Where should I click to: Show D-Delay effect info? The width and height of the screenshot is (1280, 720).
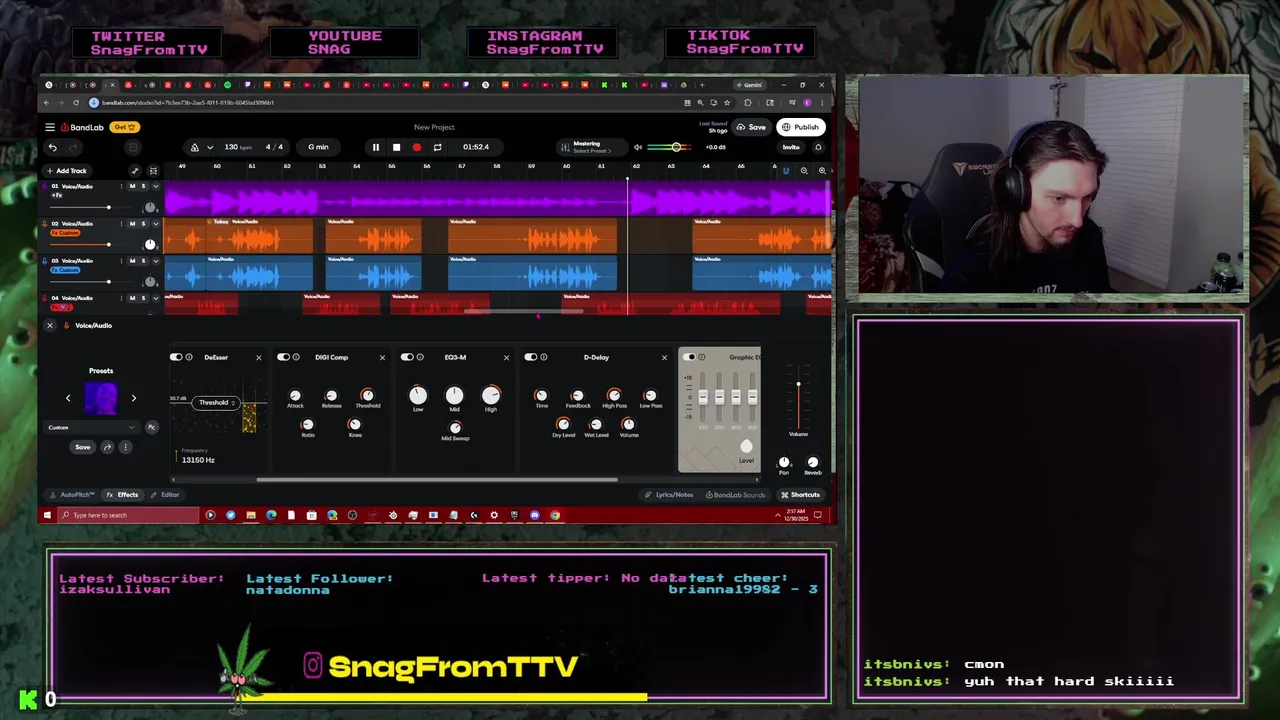[543, 357]
